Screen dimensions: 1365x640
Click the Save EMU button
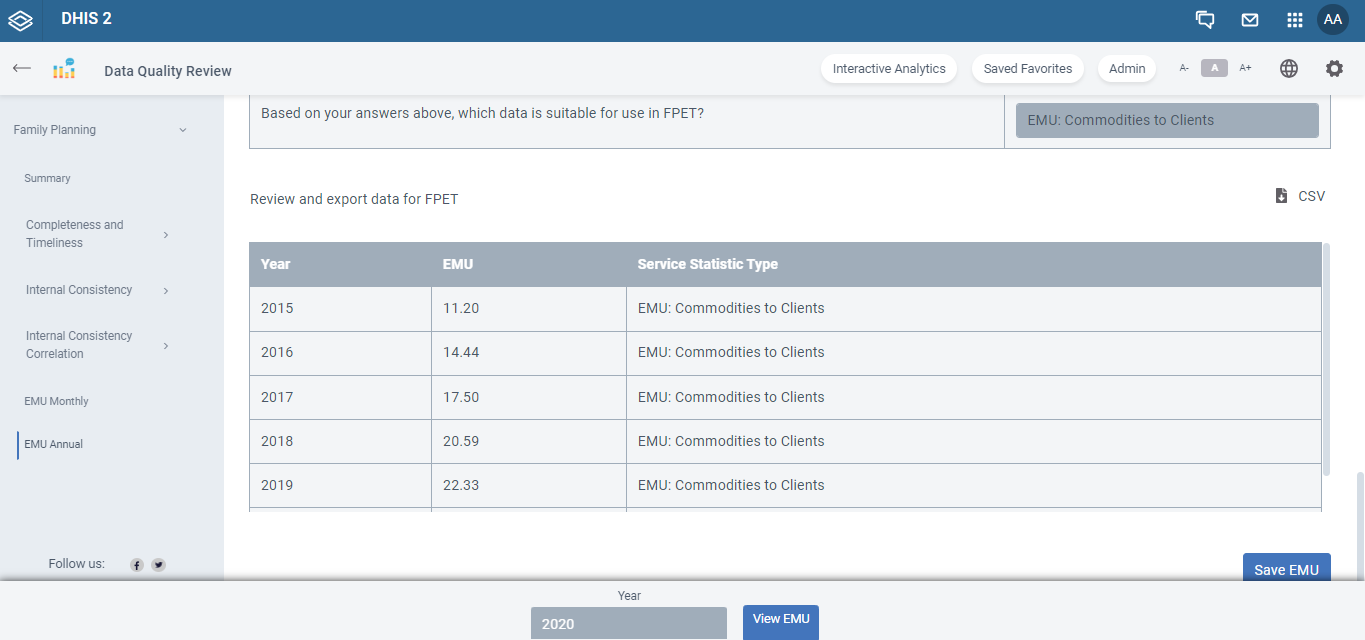[x=1287, y=568]
